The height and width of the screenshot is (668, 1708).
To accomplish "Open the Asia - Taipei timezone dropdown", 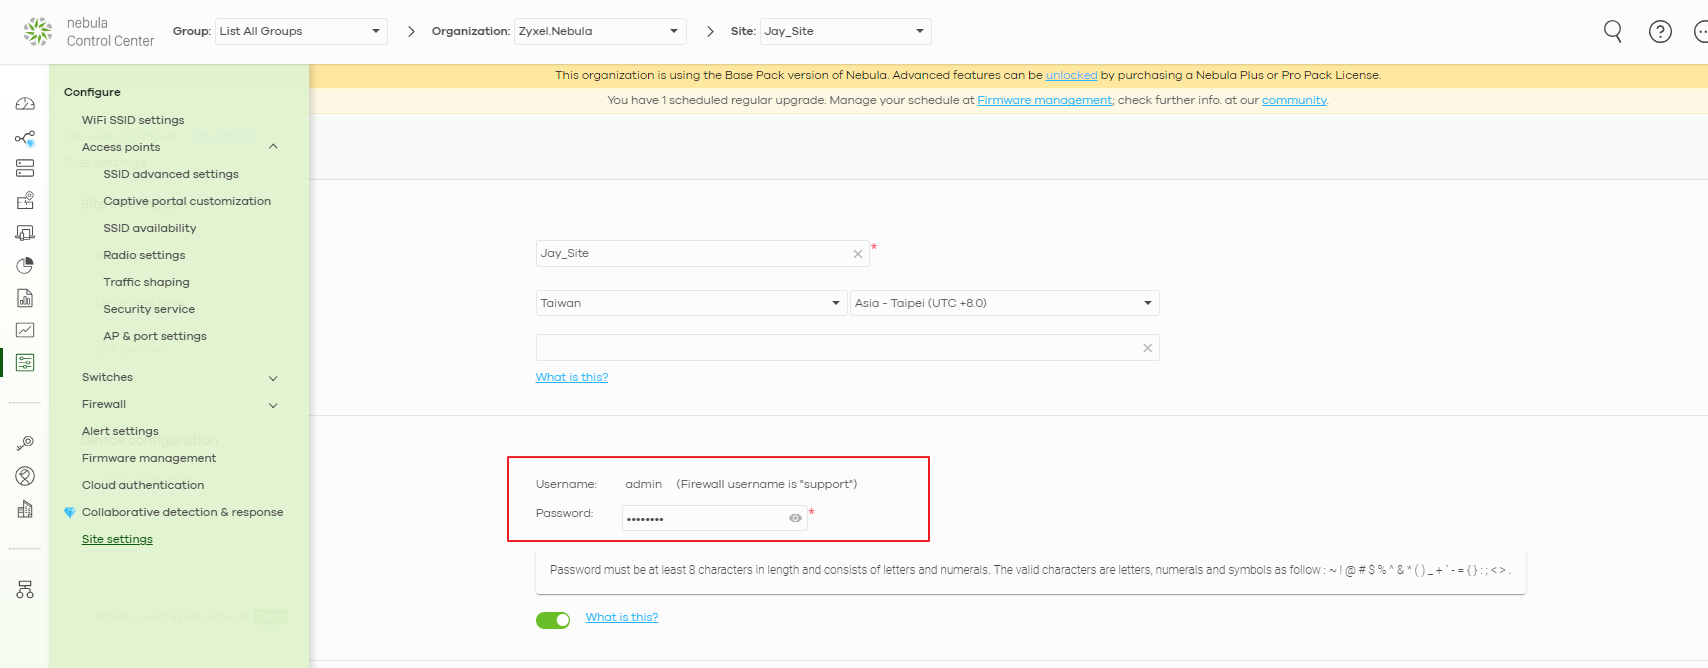I will point(1004,303).
